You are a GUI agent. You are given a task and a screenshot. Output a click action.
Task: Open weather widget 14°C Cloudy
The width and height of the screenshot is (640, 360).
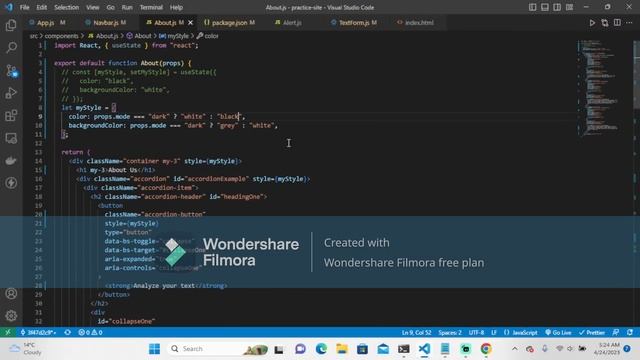(25, 349)
